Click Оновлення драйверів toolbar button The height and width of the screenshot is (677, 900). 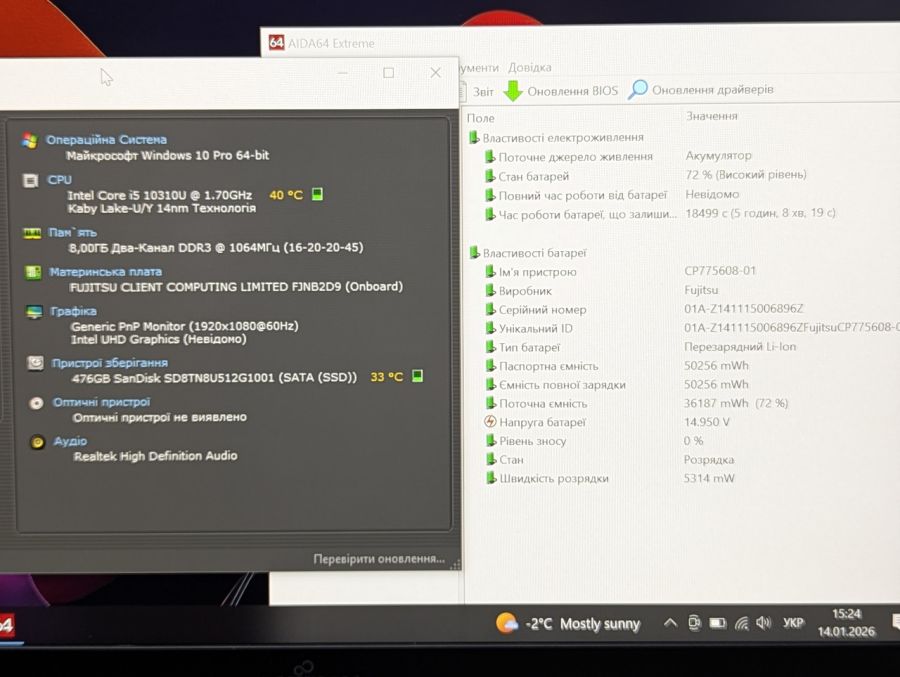pyautogui.click(x=700, y=90)
